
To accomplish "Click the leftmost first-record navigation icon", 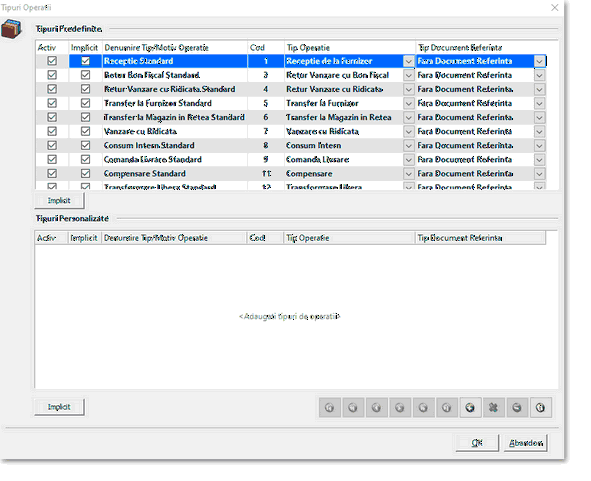I will [x=330, y=407].
